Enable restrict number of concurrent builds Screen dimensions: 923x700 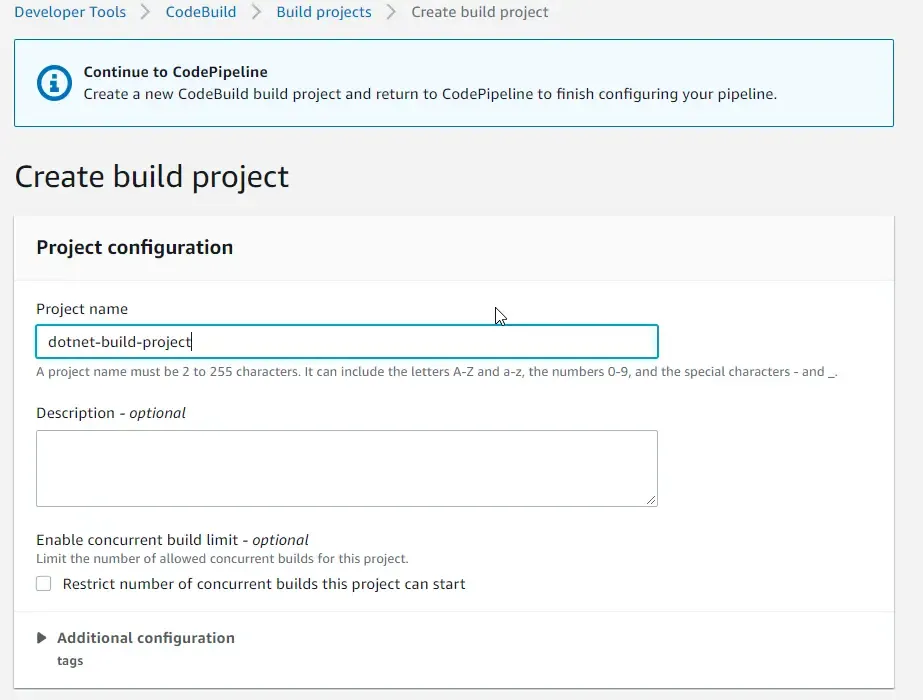(x=43, y=583)
